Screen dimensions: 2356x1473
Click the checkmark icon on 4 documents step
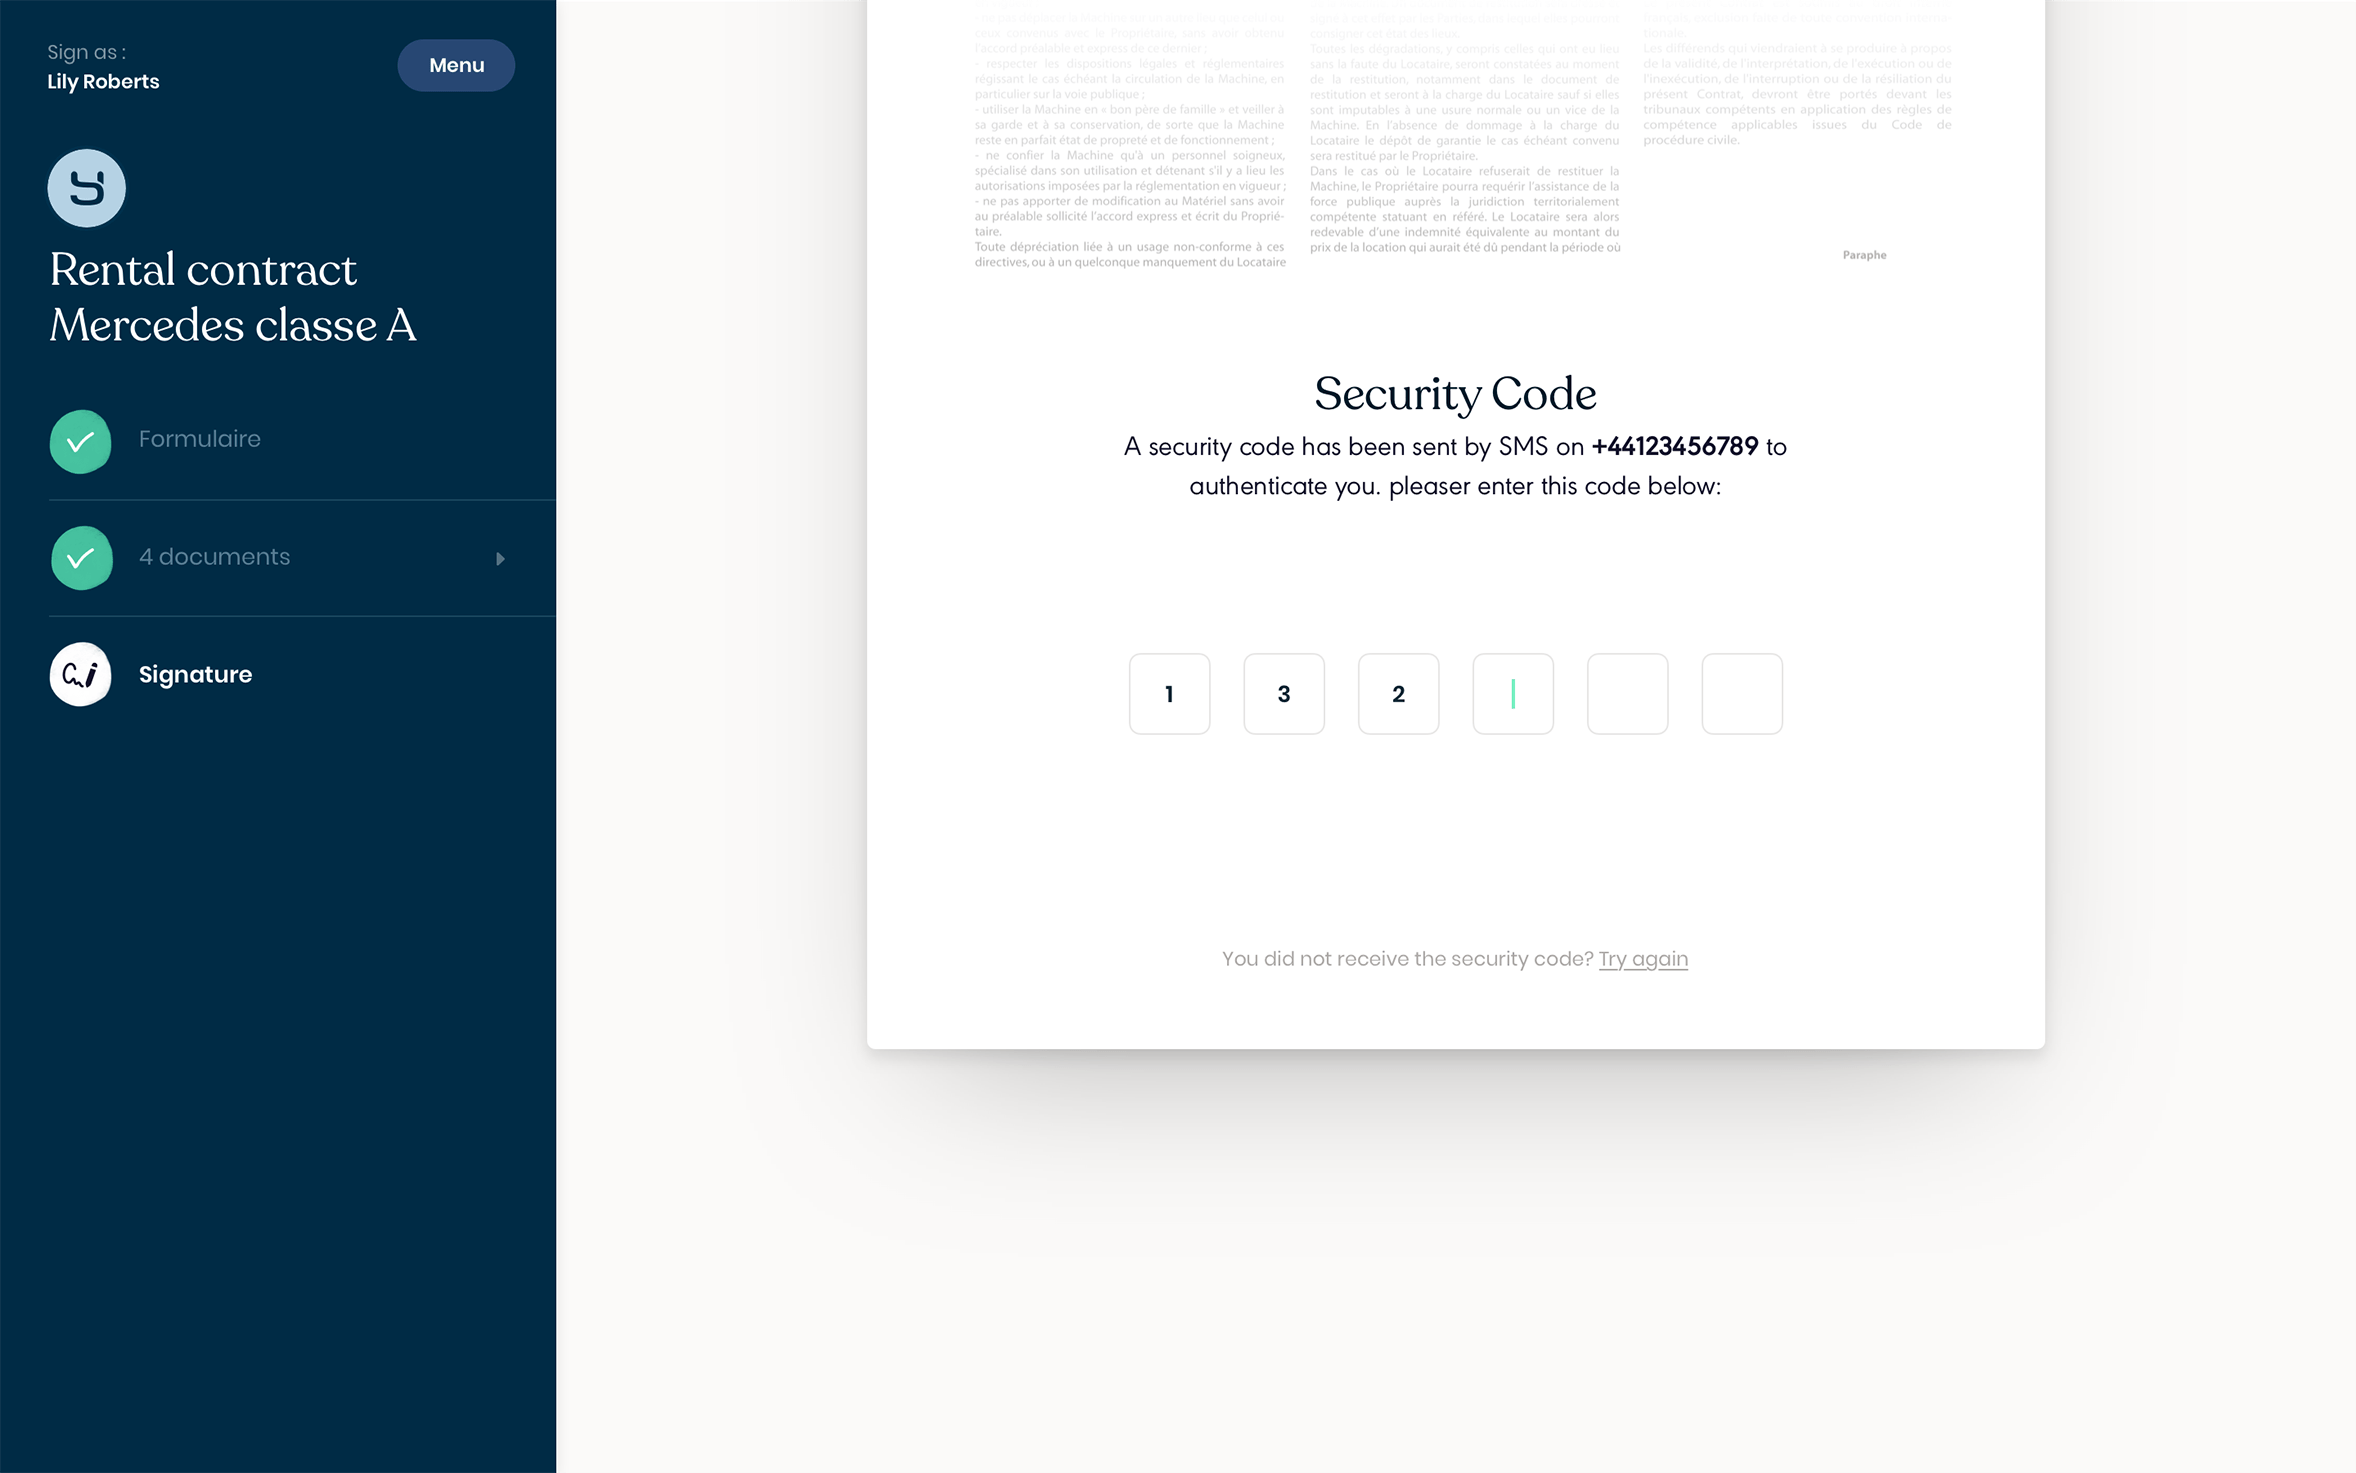pos(80,557)
